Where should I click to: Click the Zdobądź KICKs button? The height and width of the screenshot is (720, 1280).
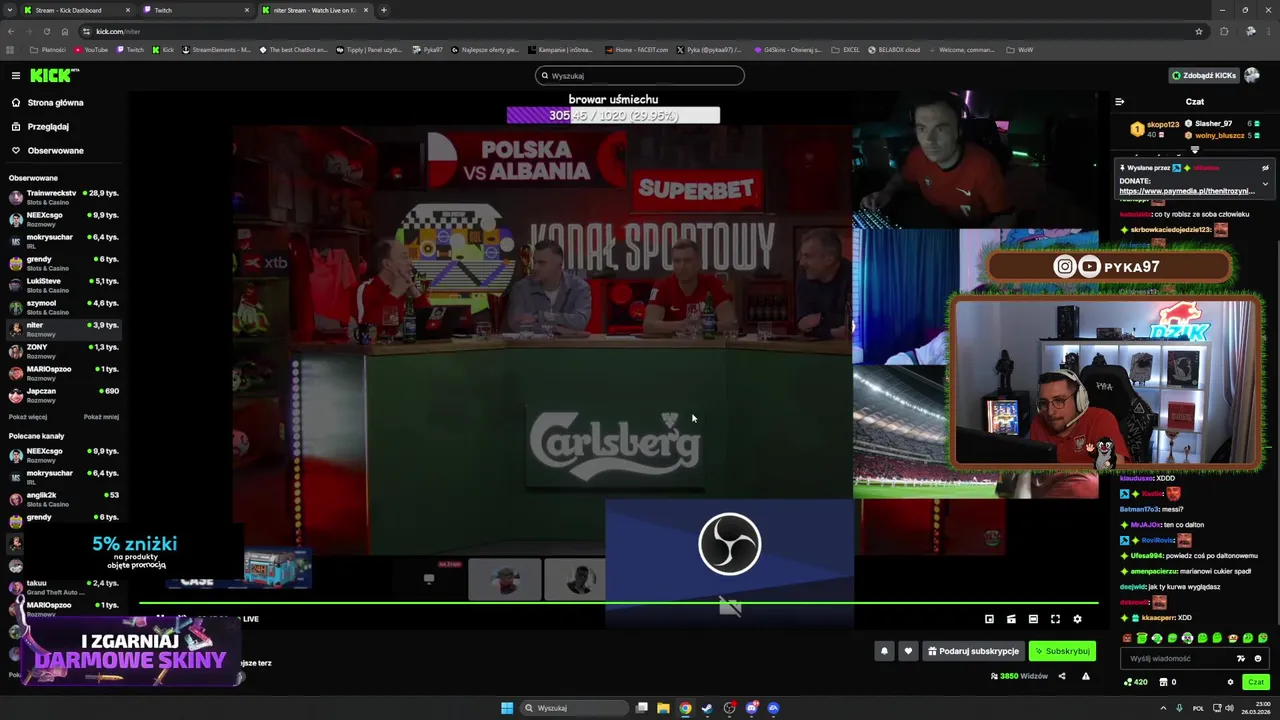pos(1204,75)
